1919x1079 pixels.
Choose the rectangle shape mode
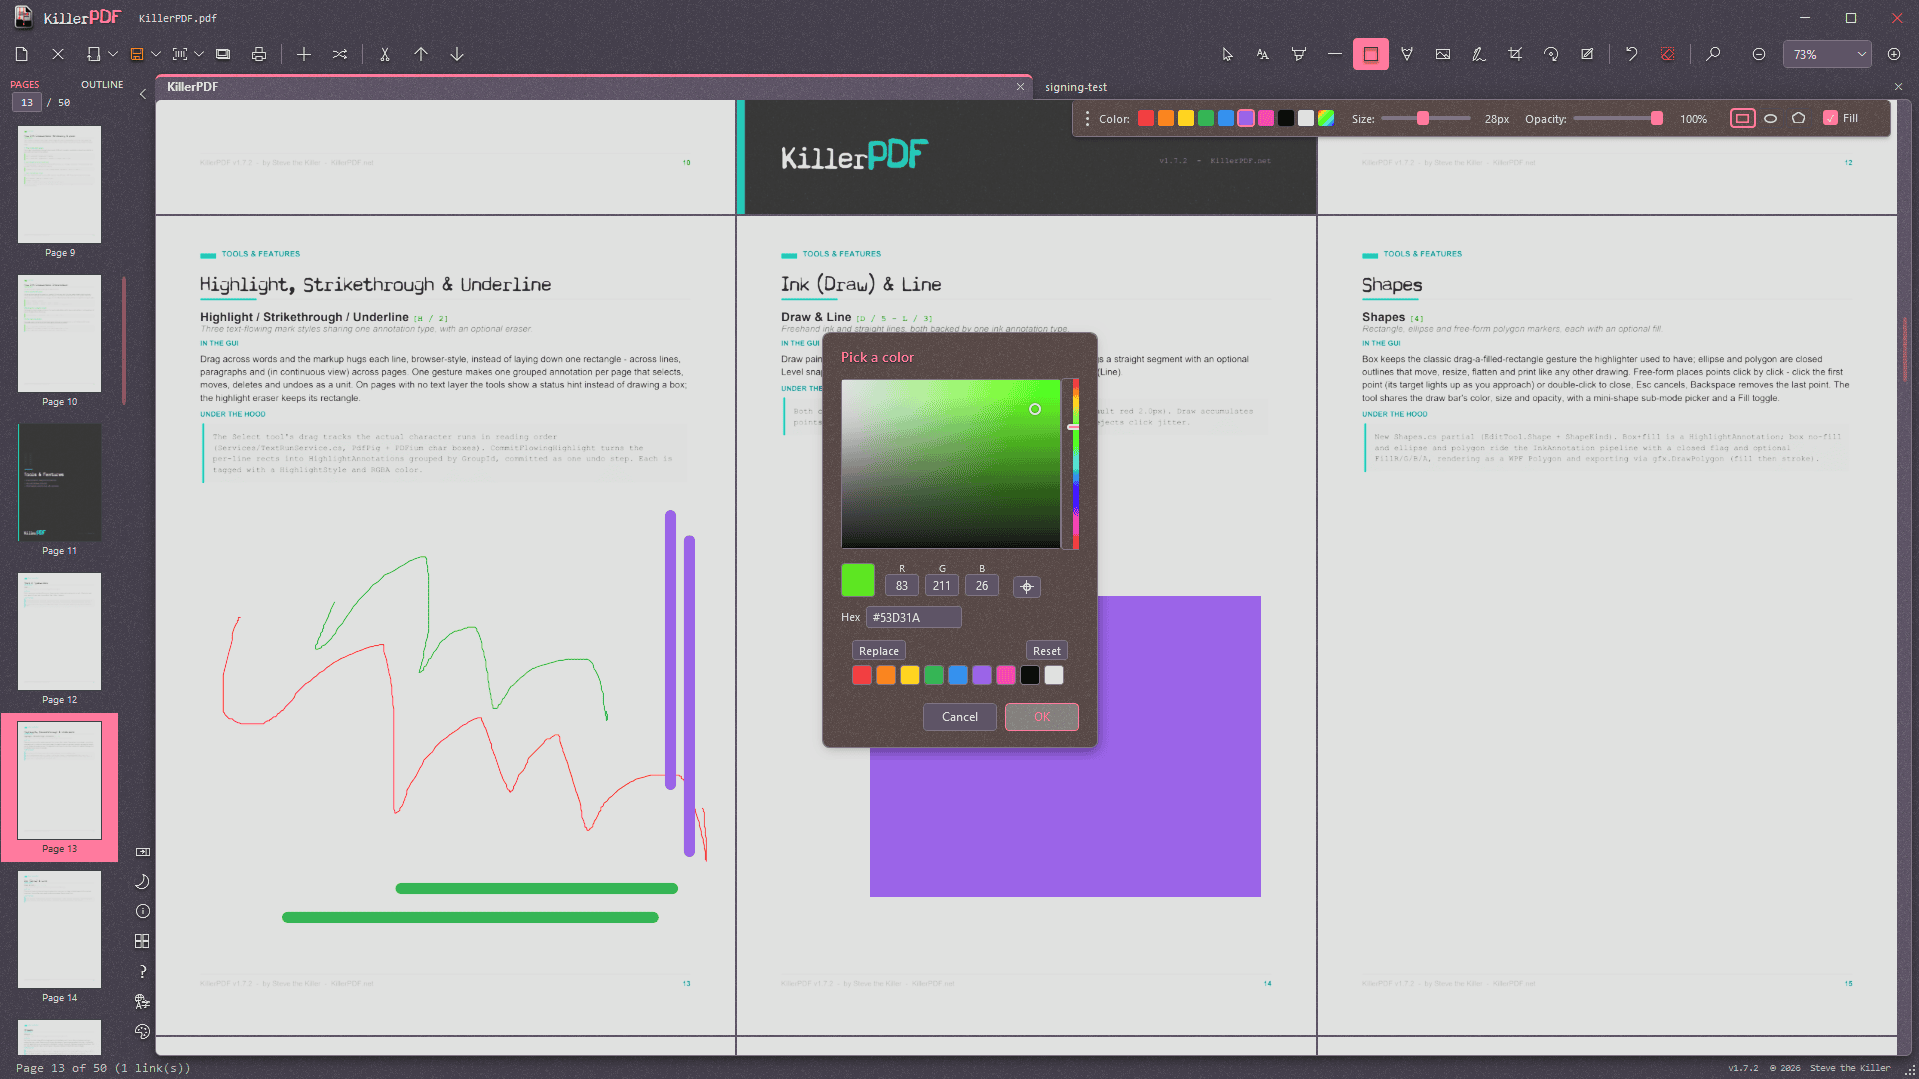(x=1742, y=118)
